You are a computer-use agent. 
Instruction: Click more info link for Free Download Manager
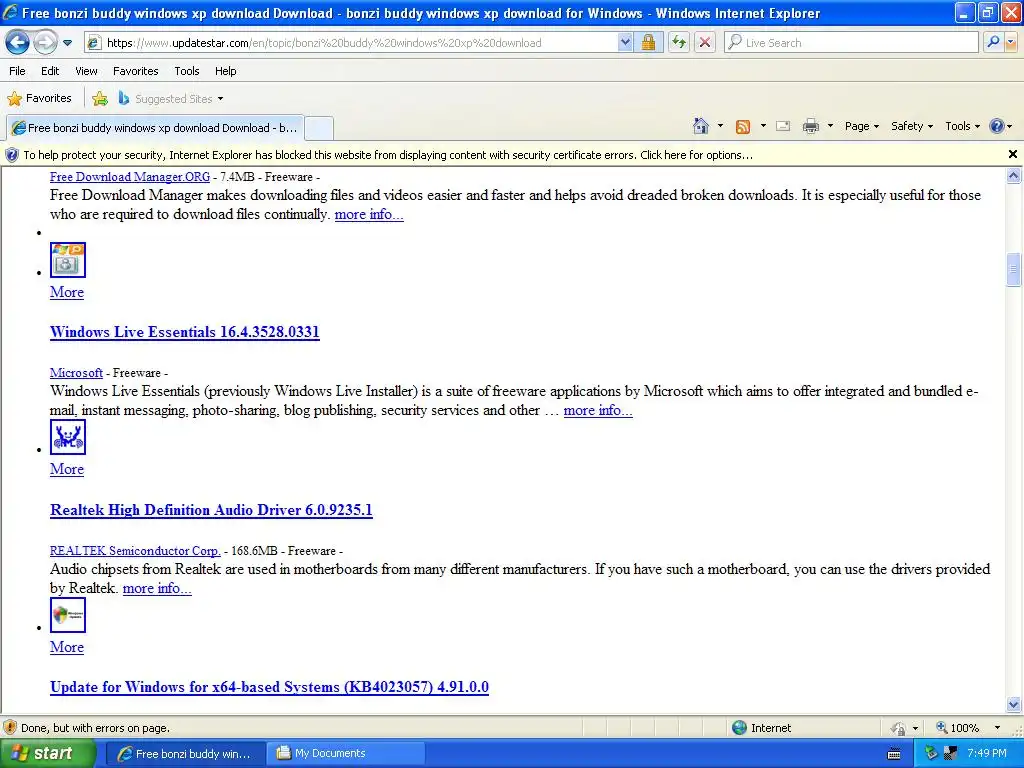pyautogui.click(x=369, y=214)
